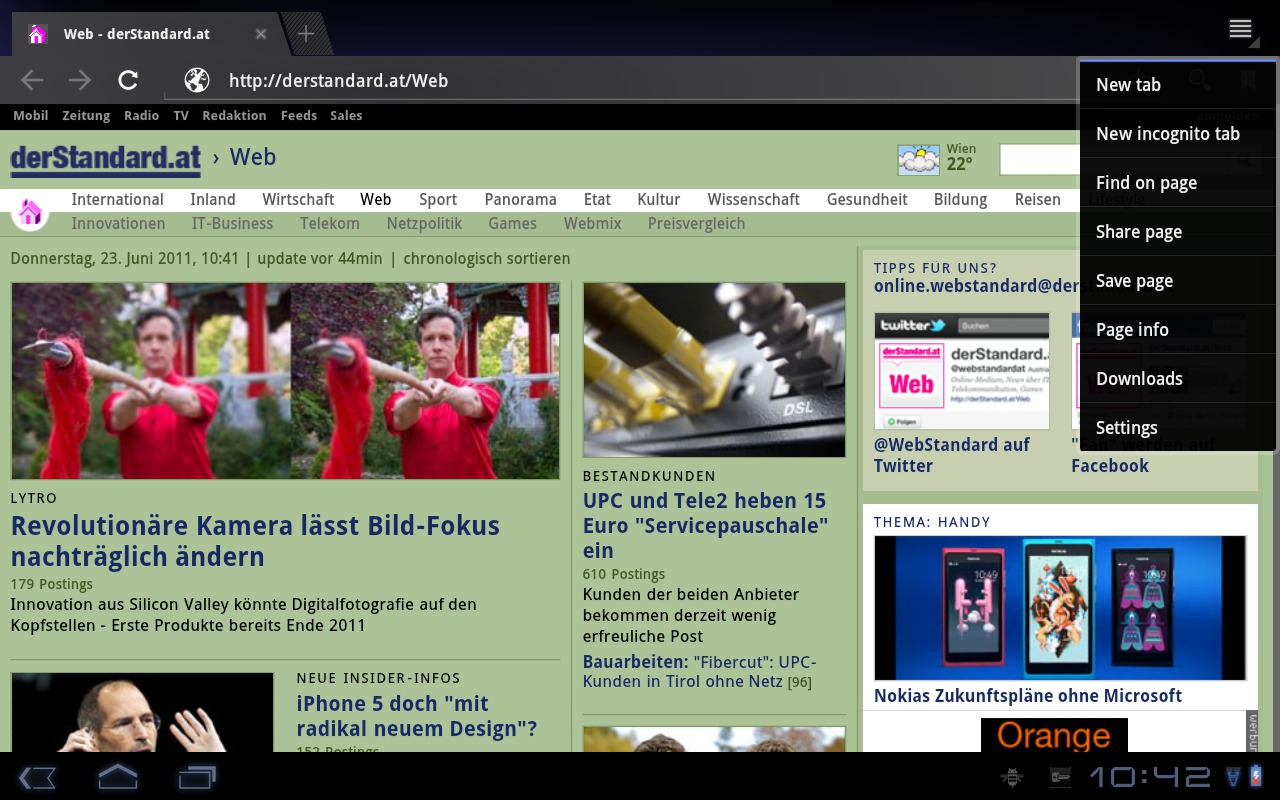Open 'Downloads' from the menu
The image size is (1280, 800).
click(1178, 379)
